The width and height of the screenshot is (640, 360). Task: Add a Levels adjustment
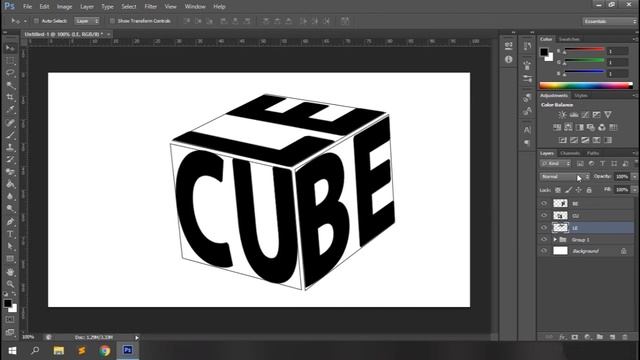(x=574, y=115)
